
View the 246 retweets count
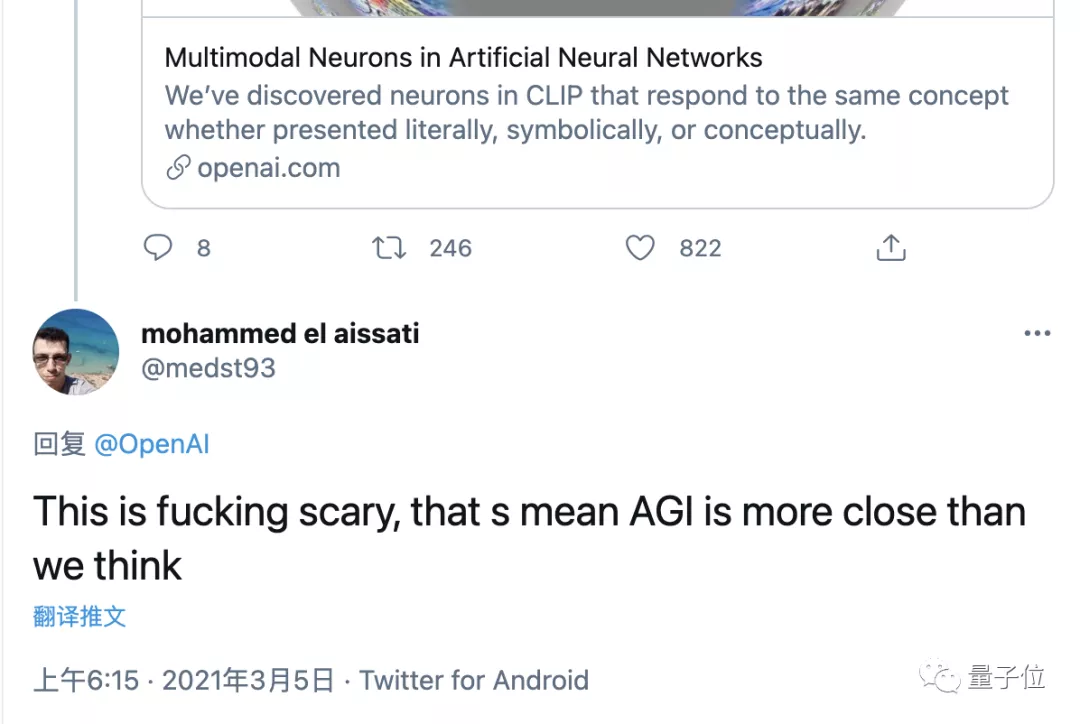tap(450, 248)
